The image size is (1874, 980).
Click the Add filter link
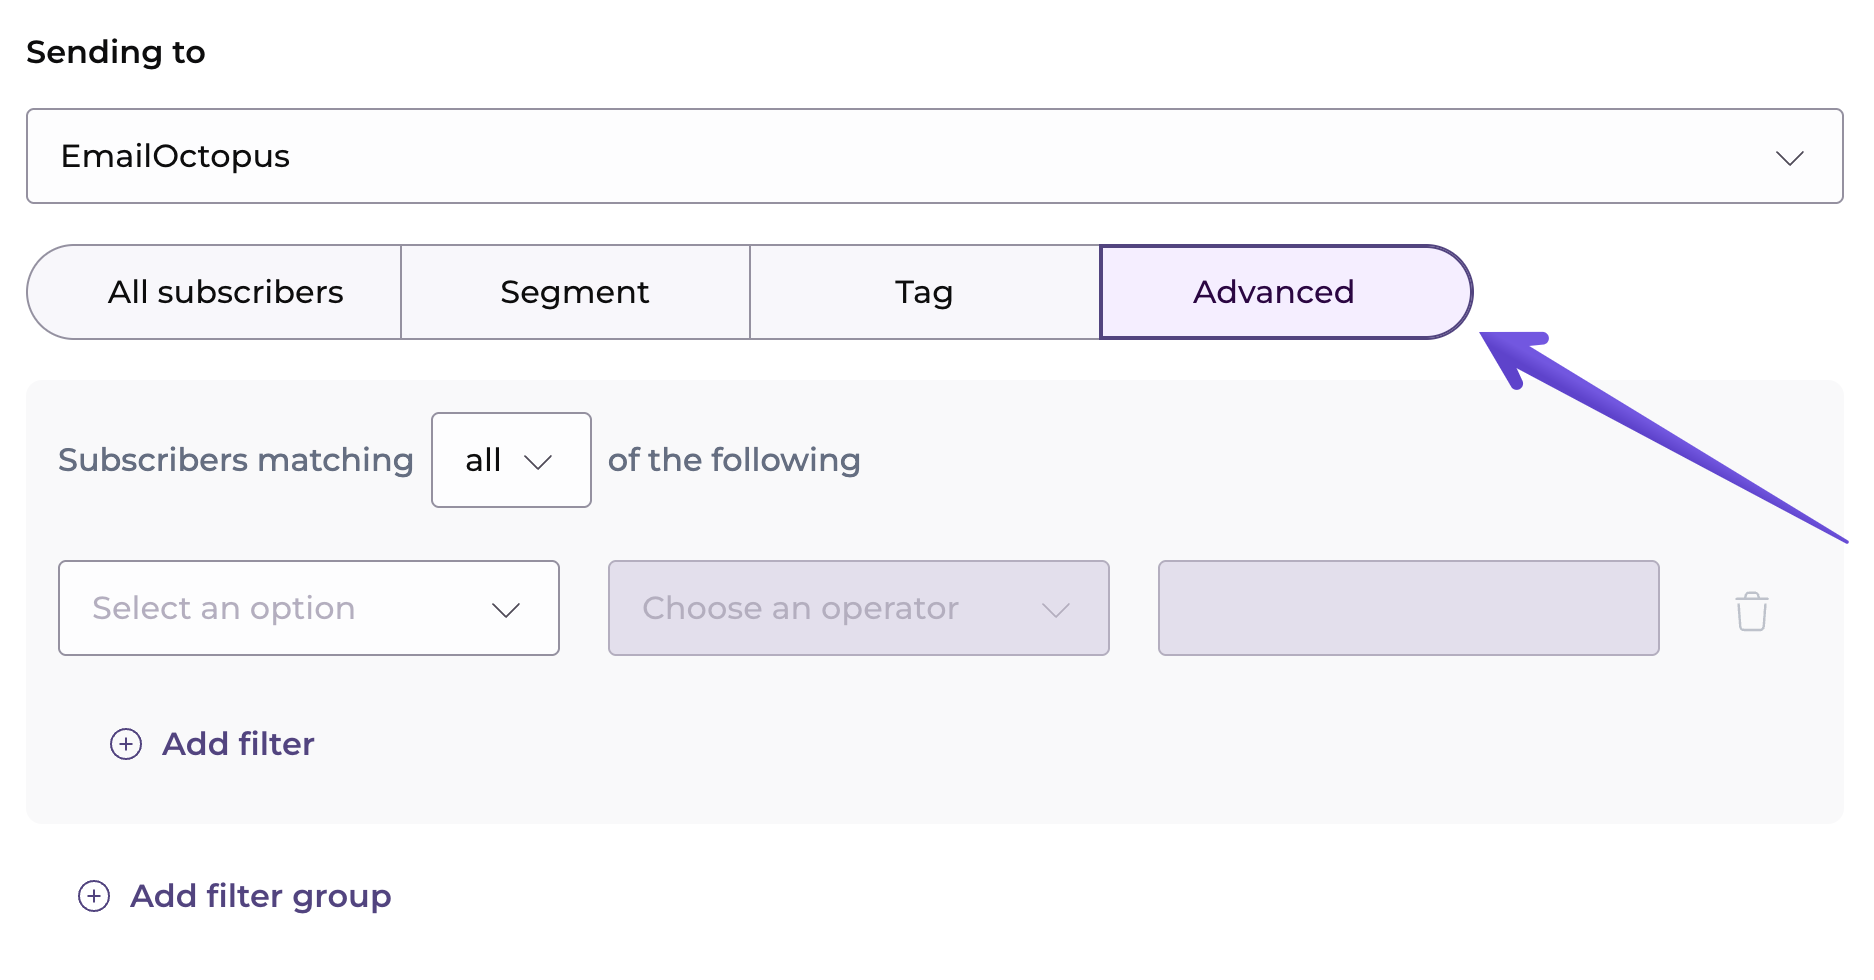(x=238, y=744)
